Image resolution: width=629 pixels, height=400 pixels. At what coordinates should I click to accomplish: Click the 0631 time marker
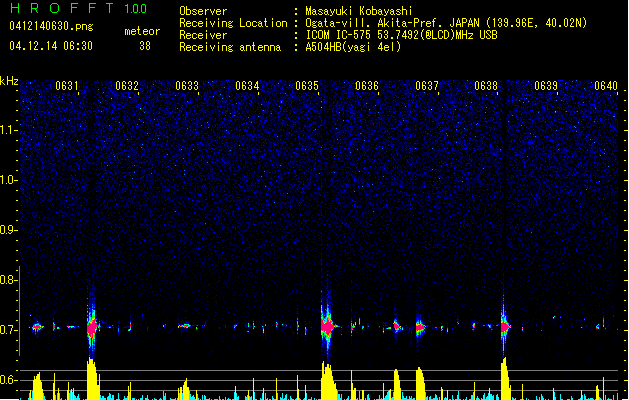(x=67, y=86)
